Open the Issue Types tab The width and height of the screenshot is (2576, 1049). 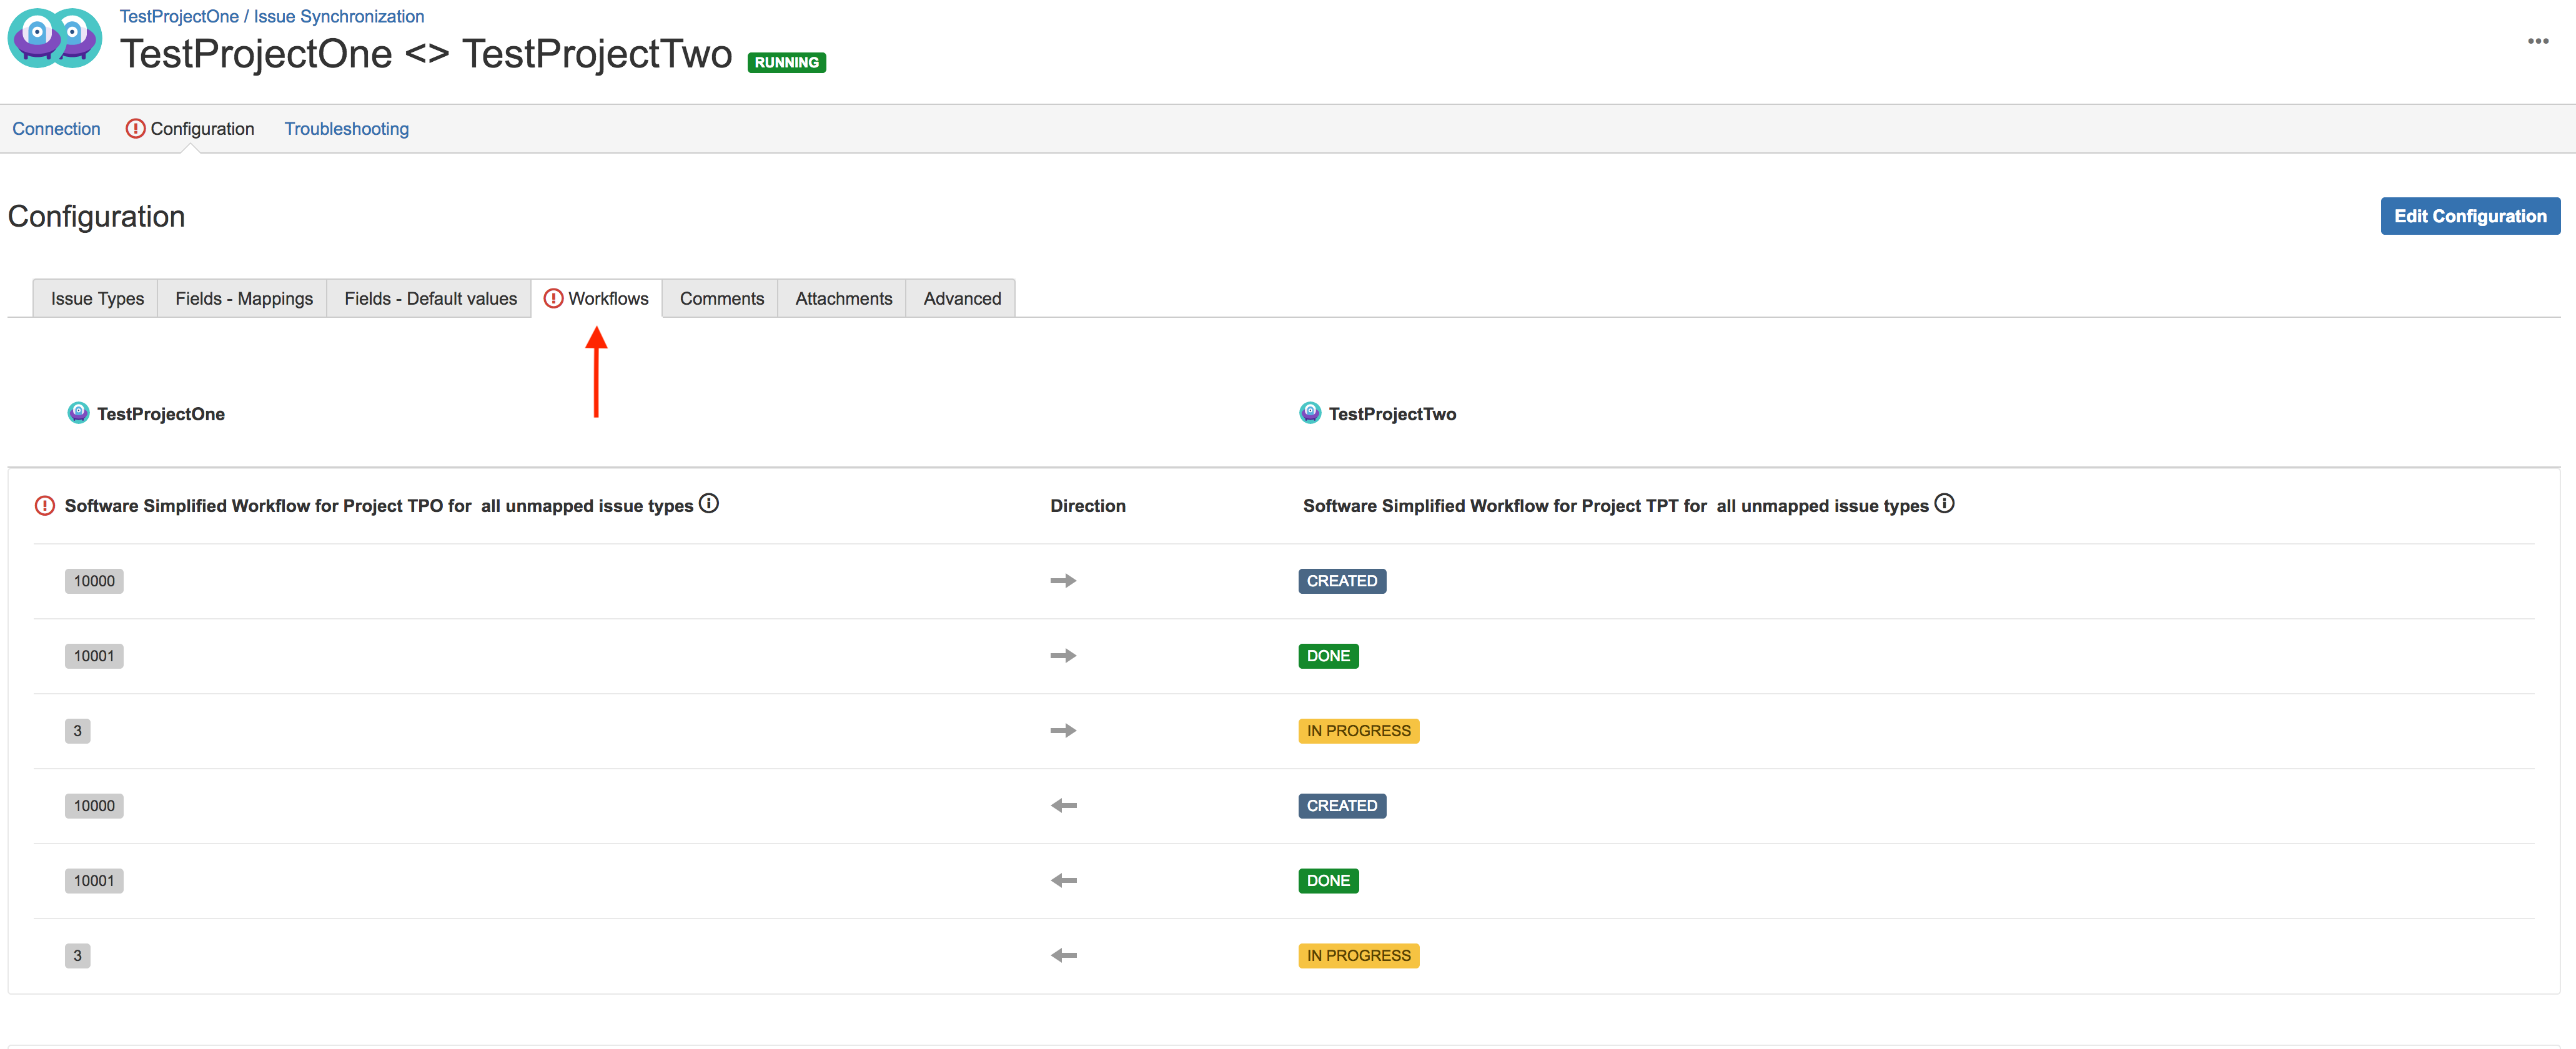click(97, 298)
